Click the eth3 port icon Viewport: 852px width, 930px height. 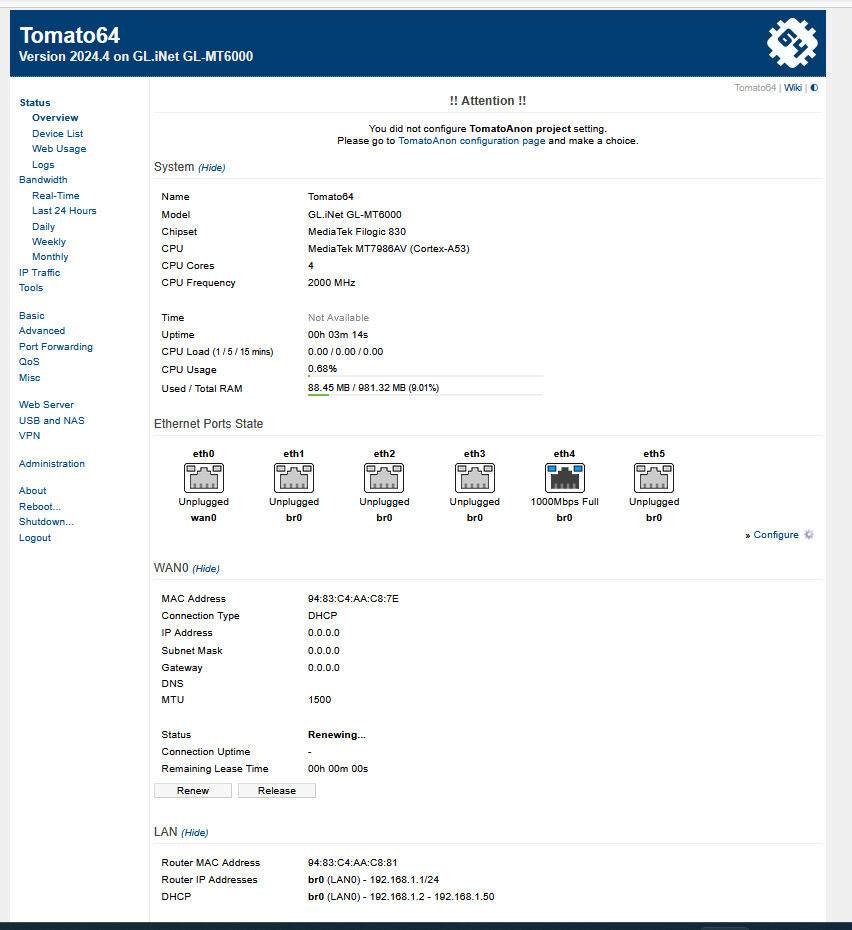click(x=475, y=478)
